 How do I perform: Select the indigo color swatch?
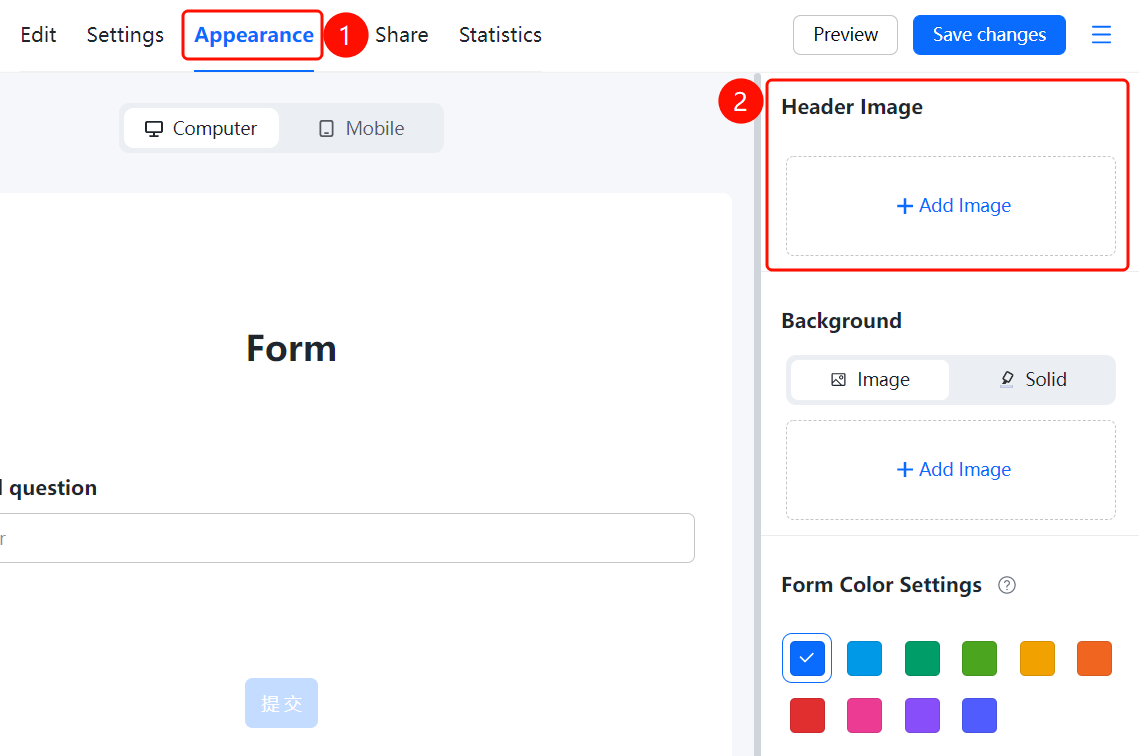979,716
